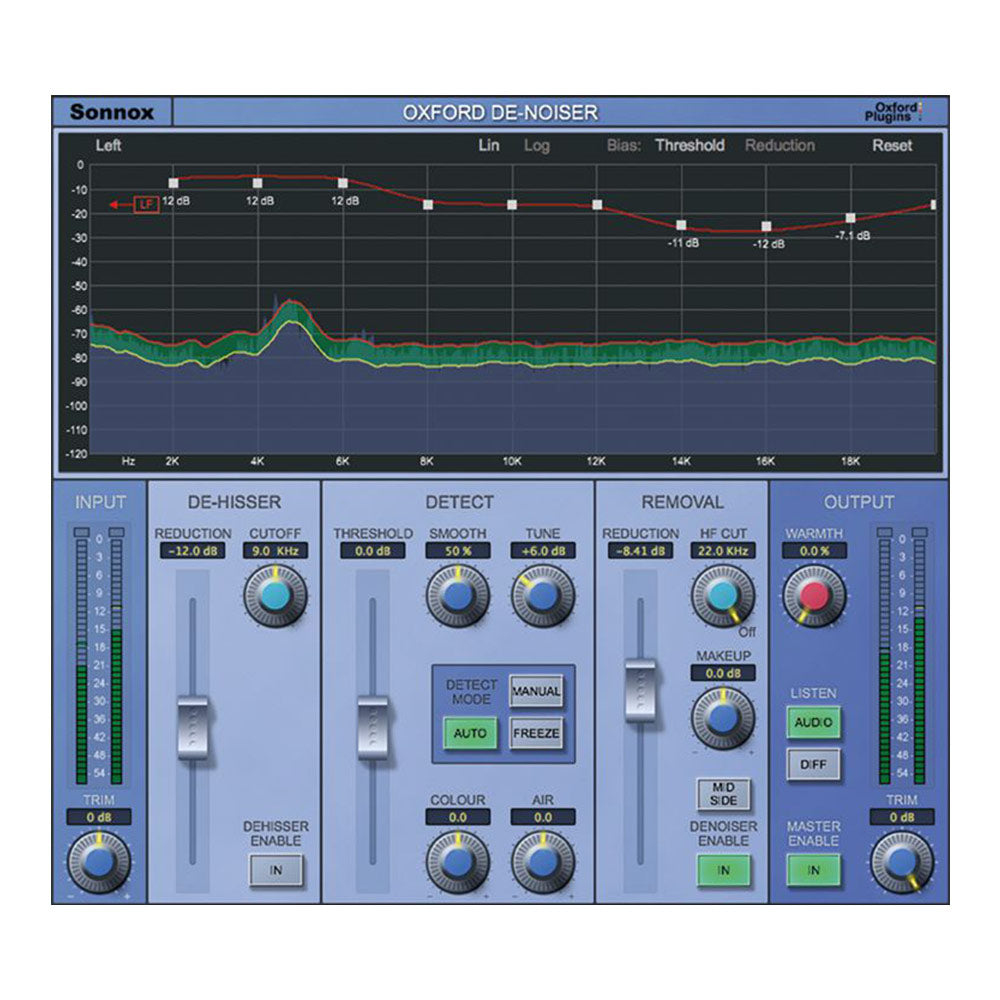Switch detect mode to MANUAL
This screenshot has height=1000, width=1000.
tap(537, 689)
